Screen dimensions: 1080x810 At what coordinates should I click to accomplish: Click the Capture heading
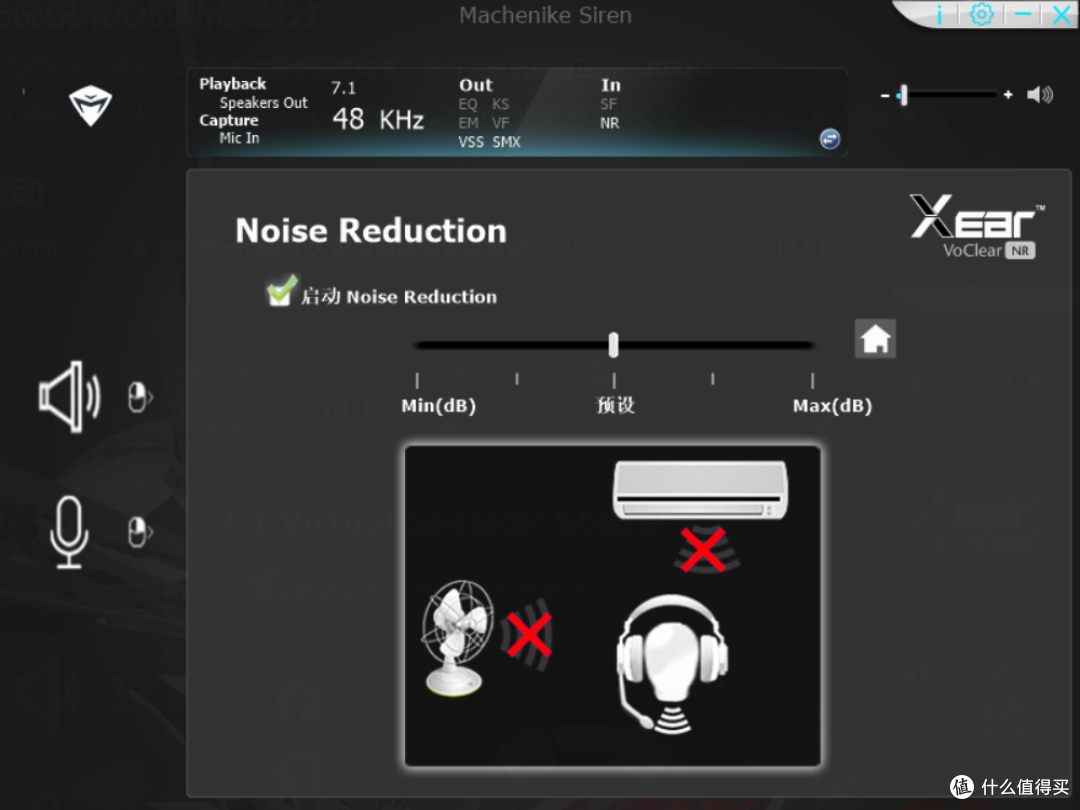[229, 121]
